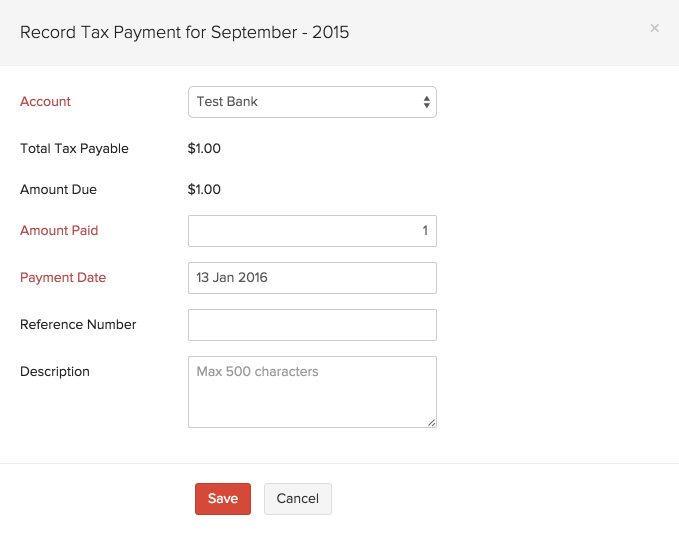This screenshot has height=535, width=679.
Task: Click the red Account label
Action: [x=46, y=102]
